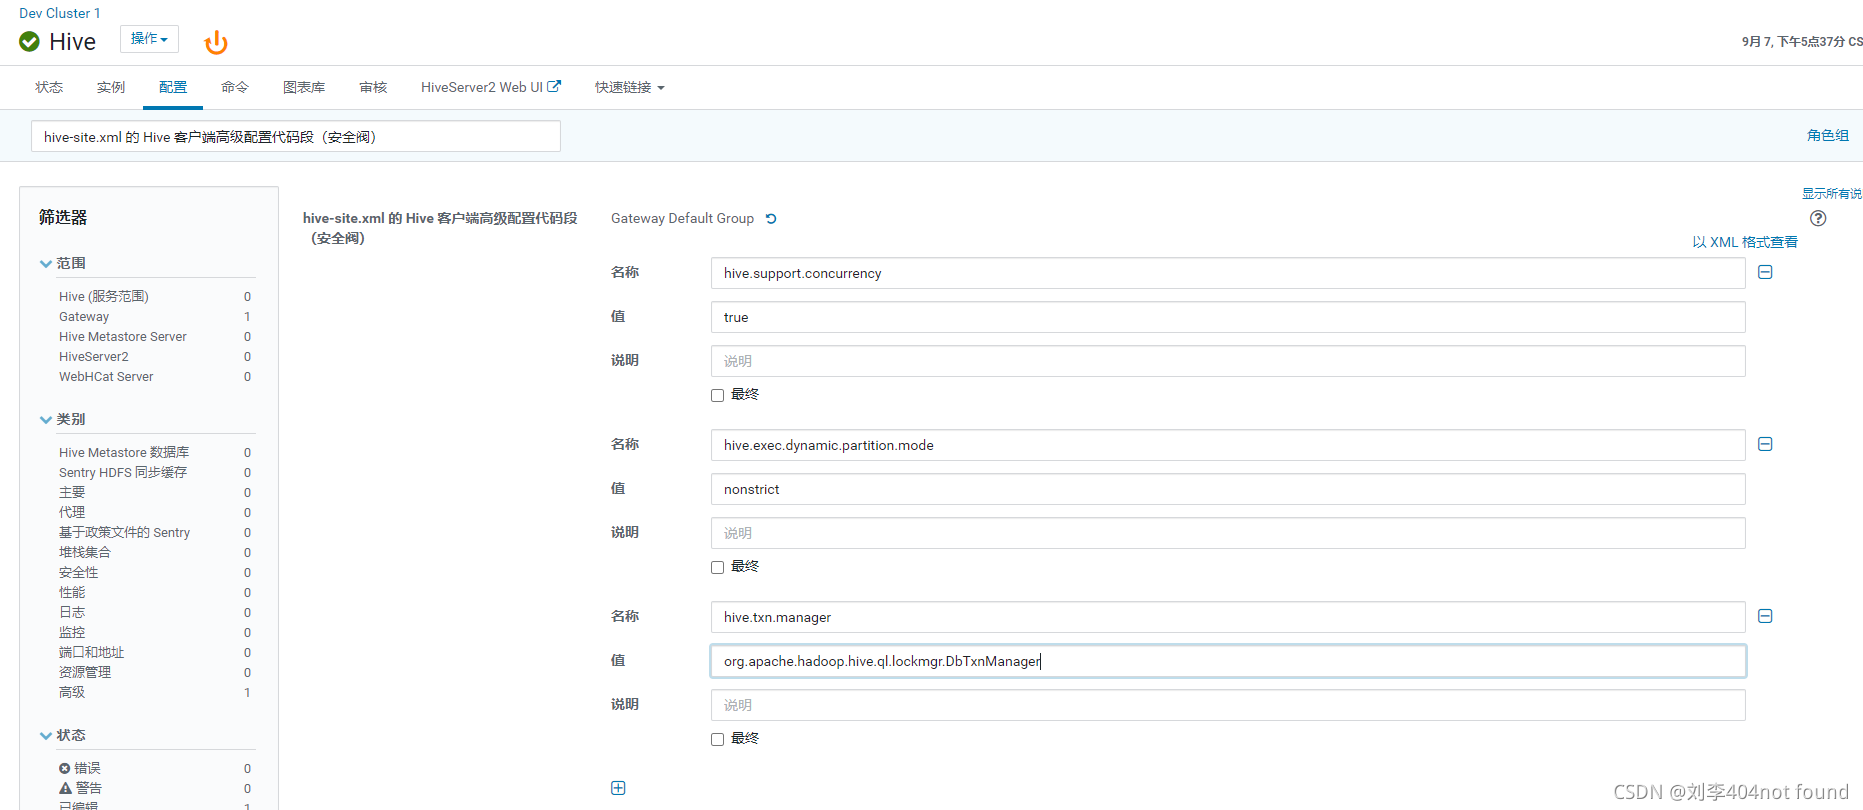1863x810 pixels.
Task: Click the DbTxnManager value field
Action: point(1228,661)
